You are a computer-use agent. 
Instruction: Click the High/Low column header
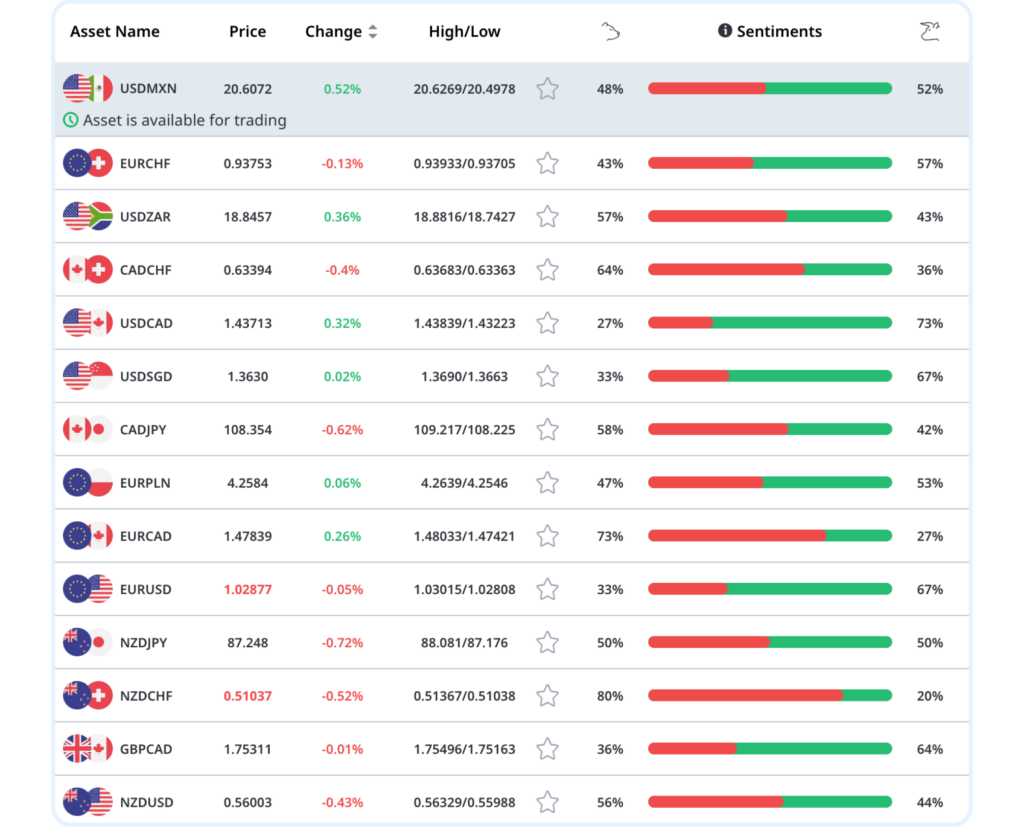coord(464,31)
